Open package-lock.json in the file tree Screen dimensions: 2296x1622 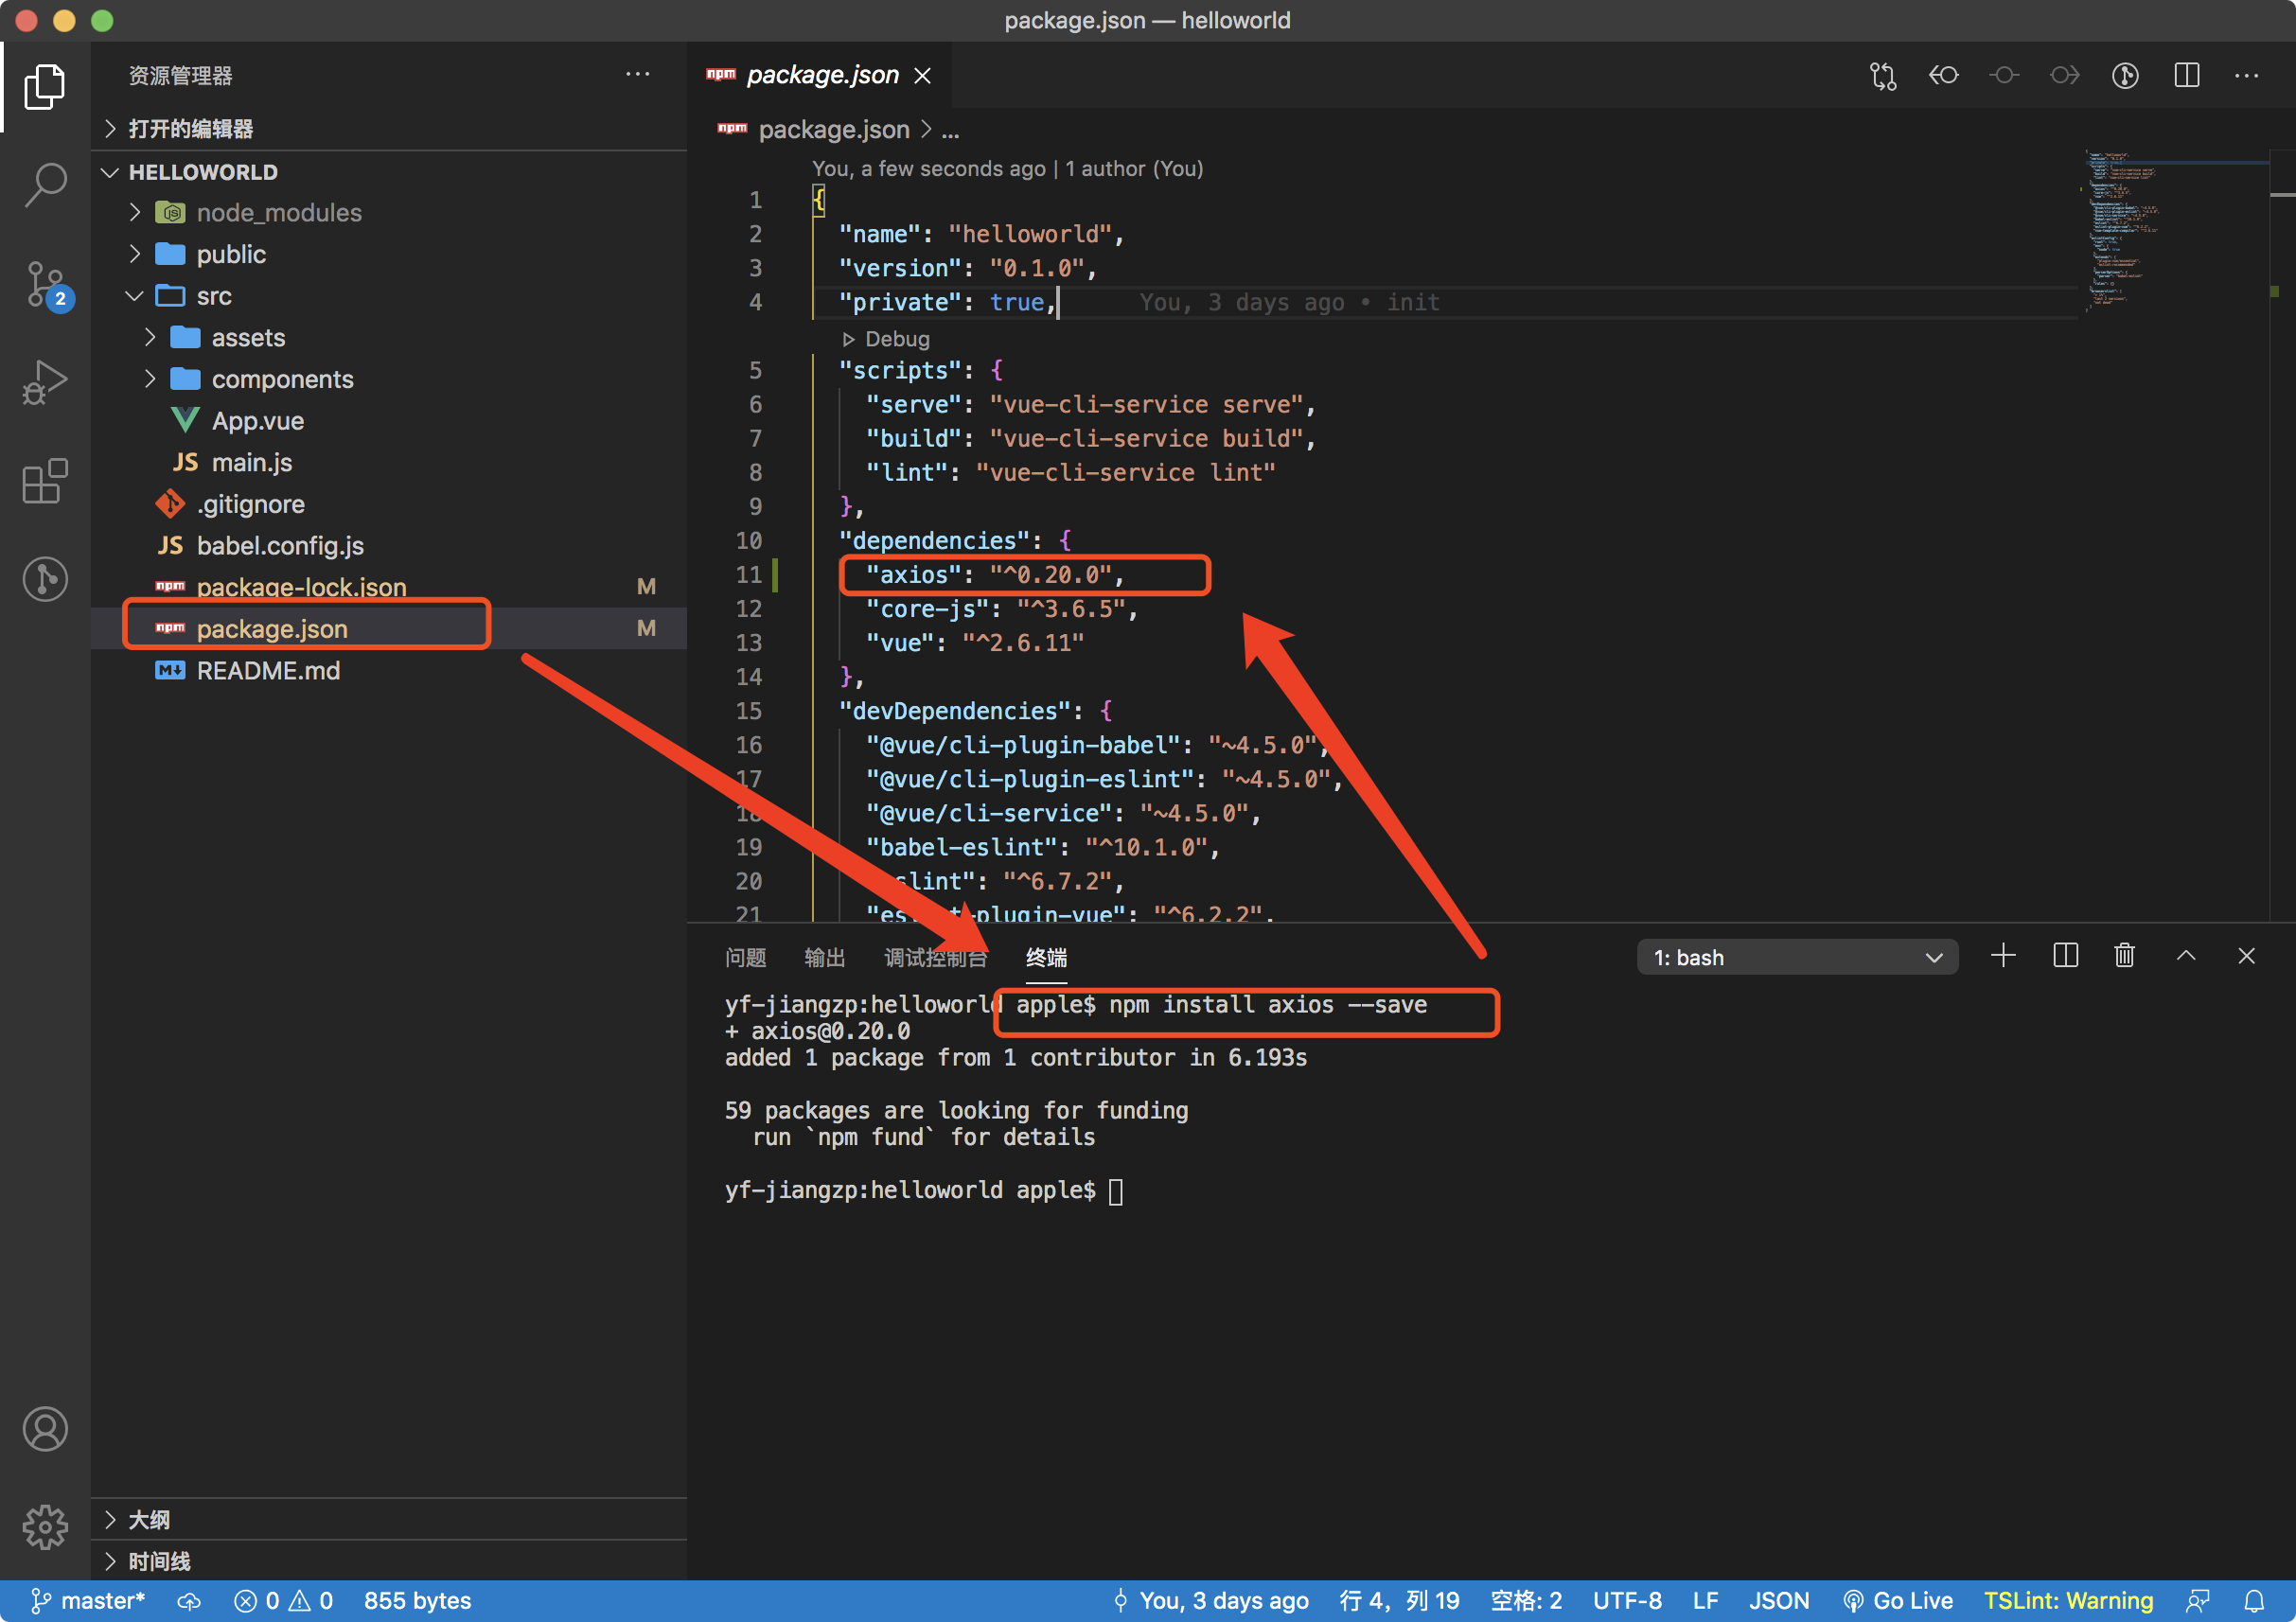click(x=301, y=587)
